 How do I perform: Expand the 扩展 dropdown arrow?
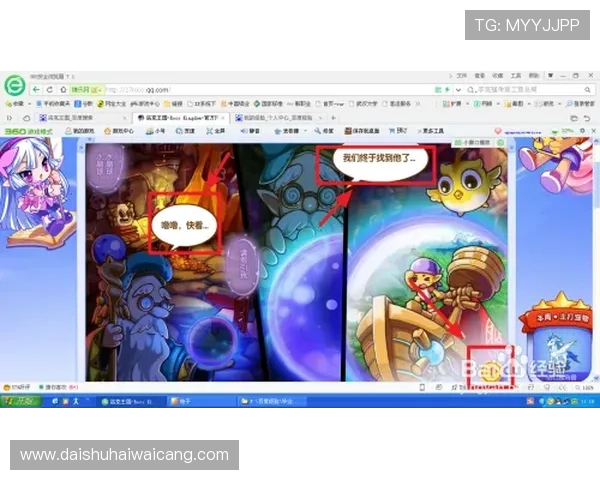[467, 104]
